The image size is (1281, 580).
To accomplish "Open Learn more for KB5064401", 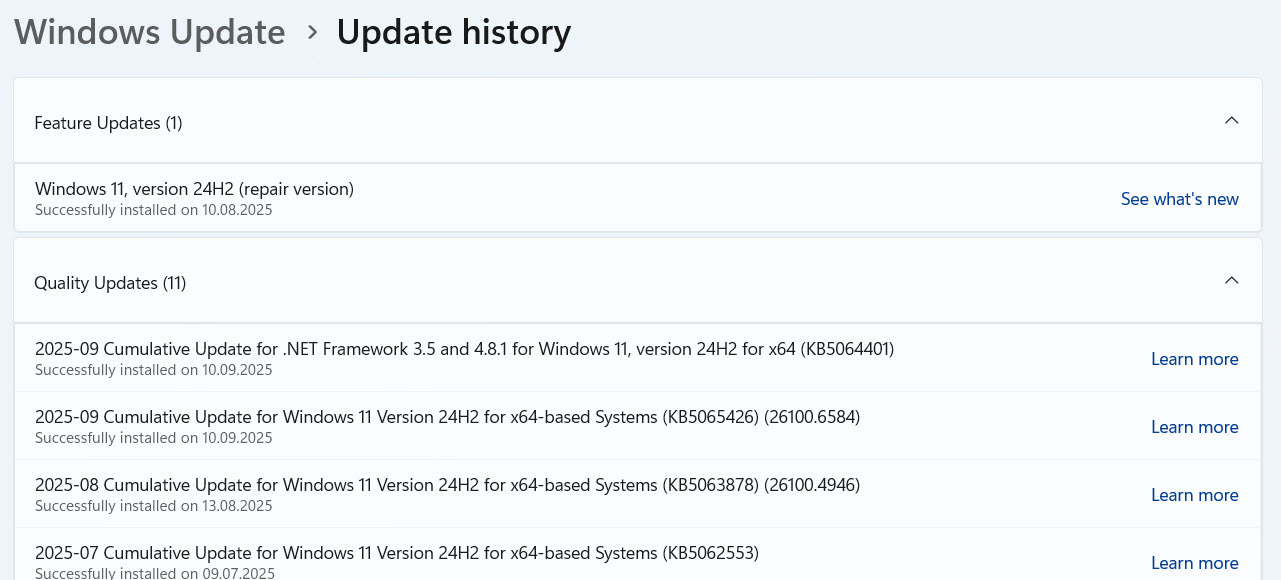I will click(x=1195, y=359).
